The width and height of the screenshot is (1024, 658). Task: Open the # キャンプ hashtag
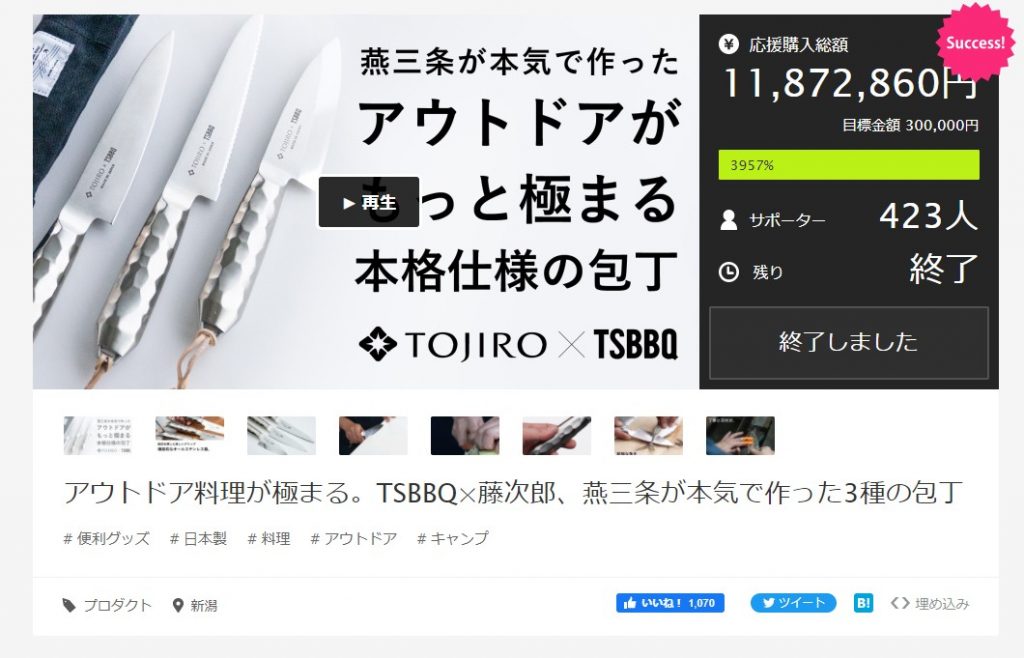click(x=453, y=539)
